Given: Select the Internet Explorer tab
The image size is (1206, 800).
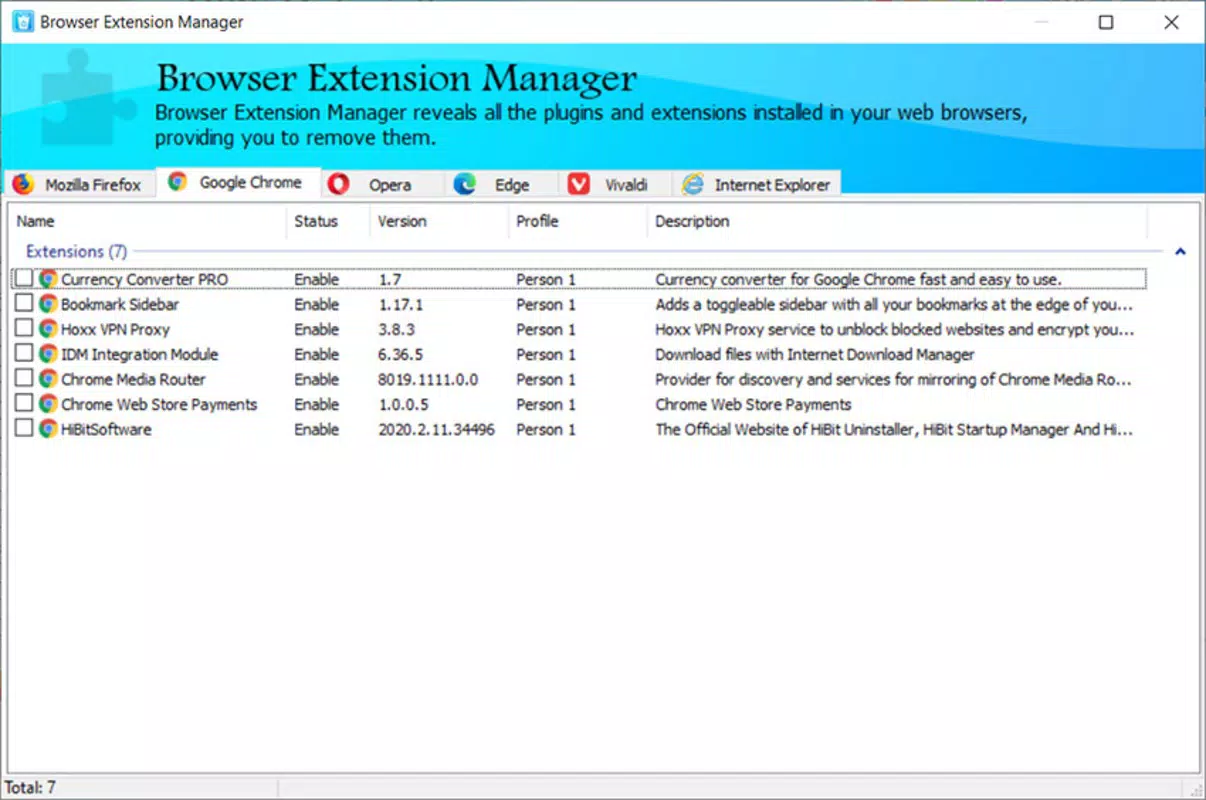Looking at the screenshot, I should point(758,185).
